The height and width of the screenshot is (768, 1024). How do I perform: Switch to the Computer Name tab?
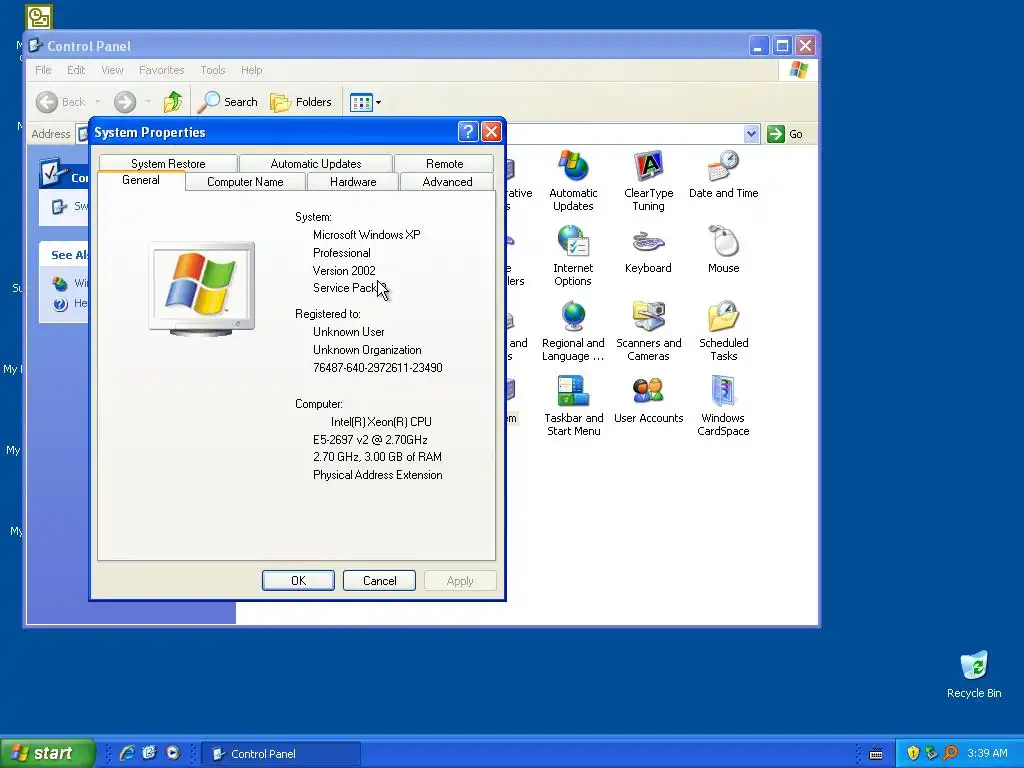click(x=245, y=182)
